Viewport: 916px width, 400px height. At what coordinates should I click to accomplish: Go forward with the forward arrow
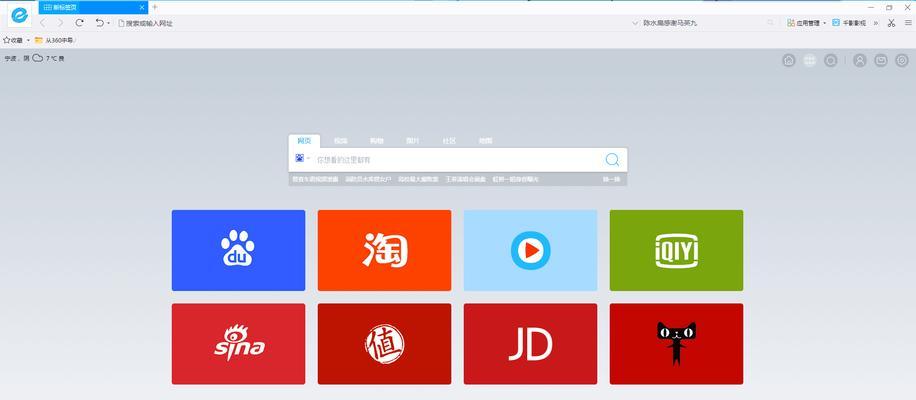click(x=60, y=23)
